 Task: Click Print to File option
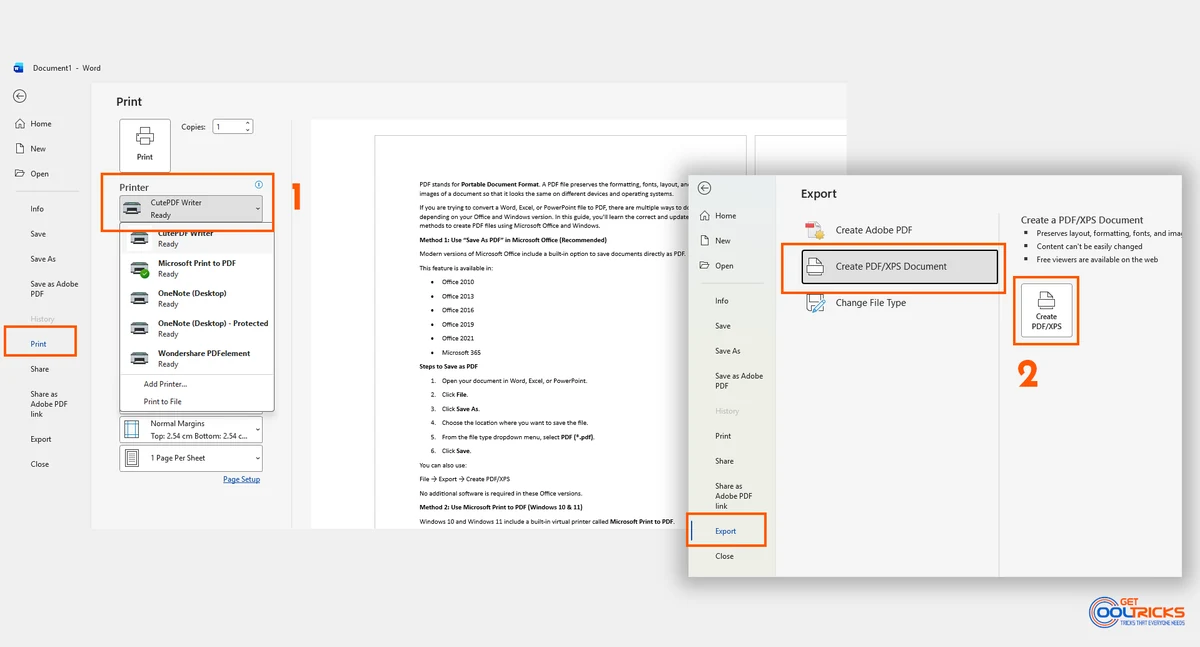(x=163, y=401)
